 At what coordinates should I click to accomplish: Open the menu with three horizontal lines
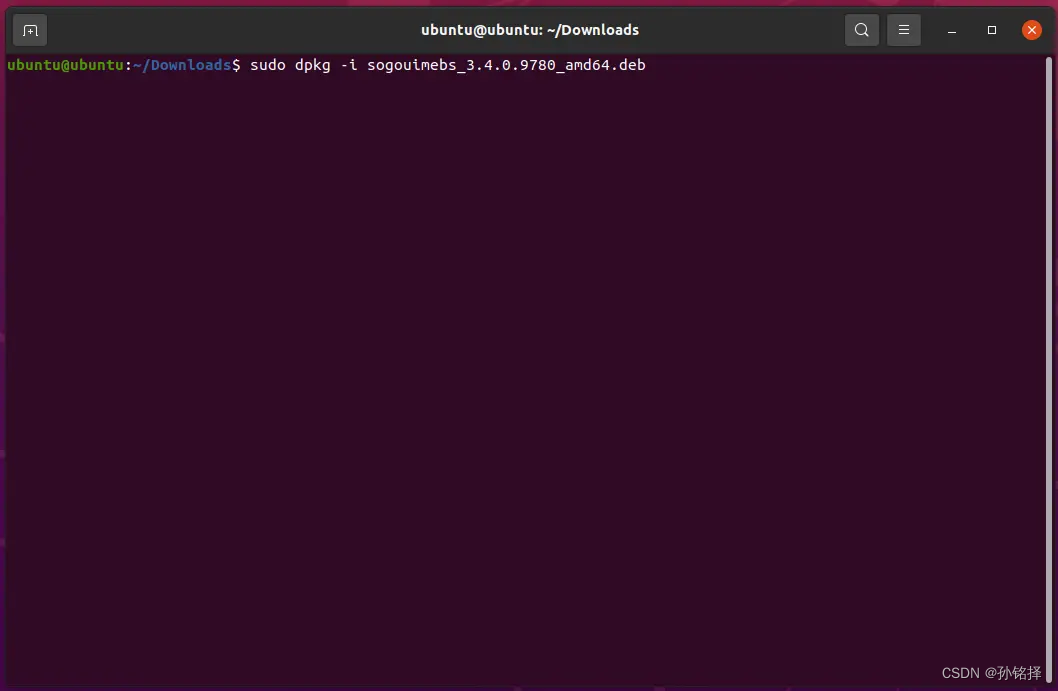pos(903,29)
